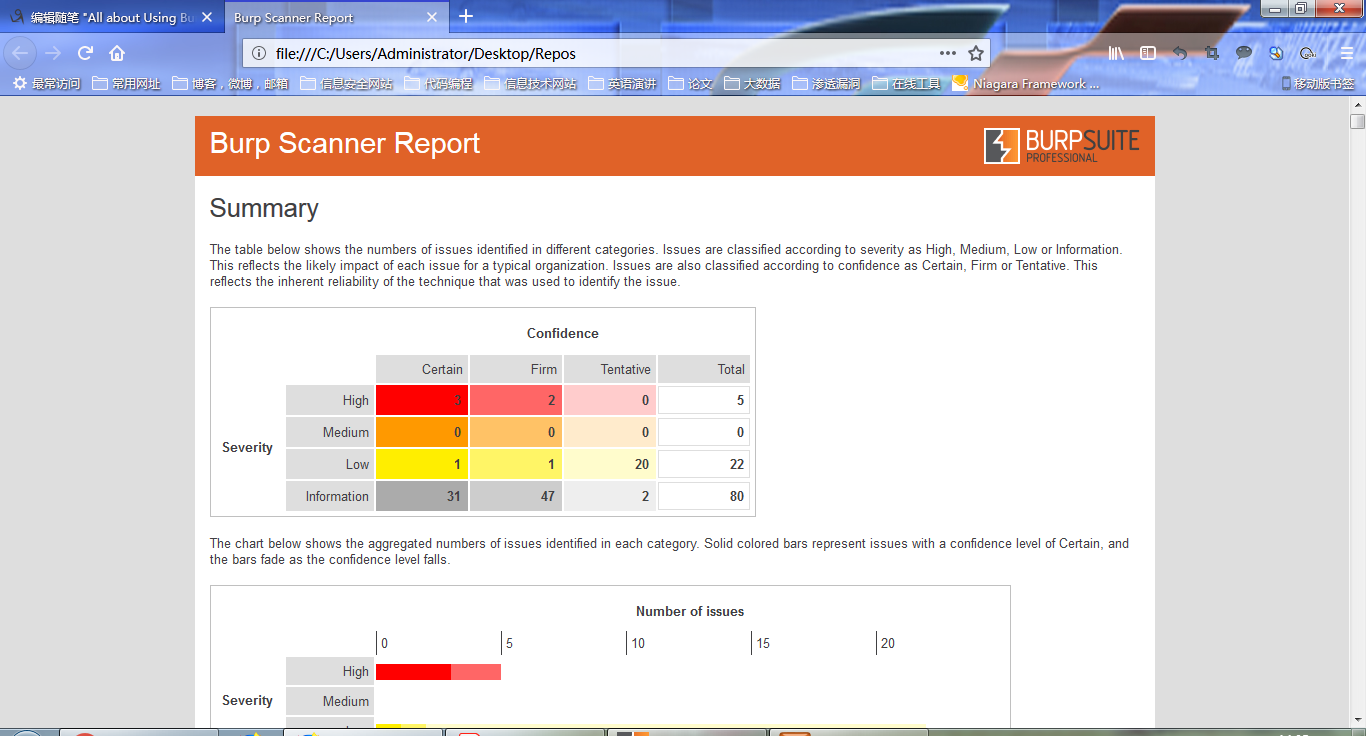Click the Total column header
The height and width of the screenshot is (736, 1366).
click(704, 369)
